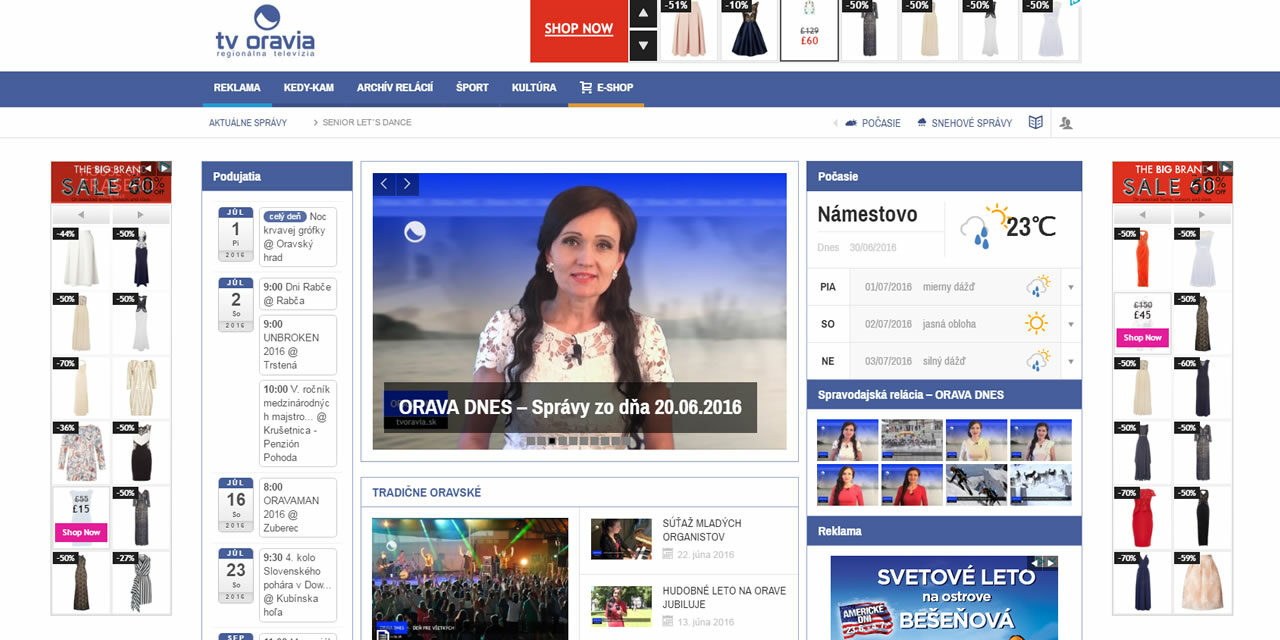The width and height of the screenshot is (1280, 640).
Task: Expand SO forecast row for 02/07/2016
Action: point(1070,325)
